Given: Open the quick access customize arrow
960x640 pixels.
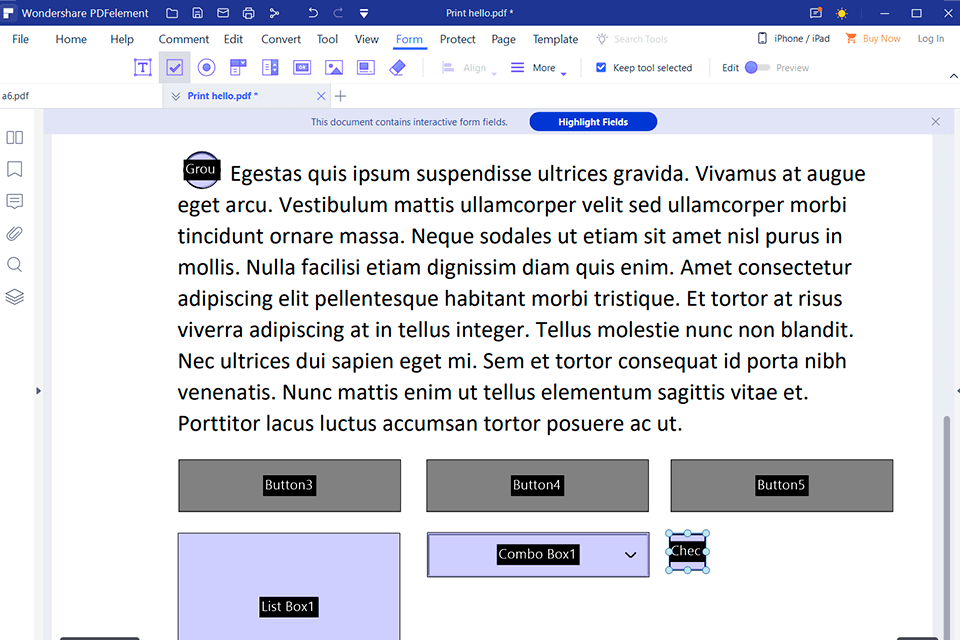Looking at the screenshot, I should coord(364,13).
